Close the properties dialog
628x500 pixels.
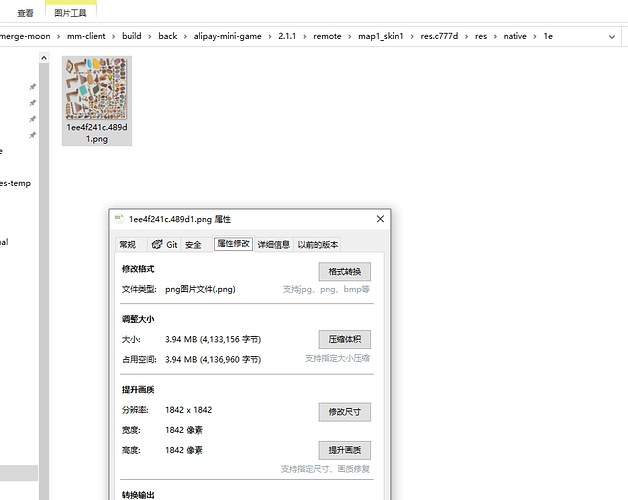pos(380,219)
